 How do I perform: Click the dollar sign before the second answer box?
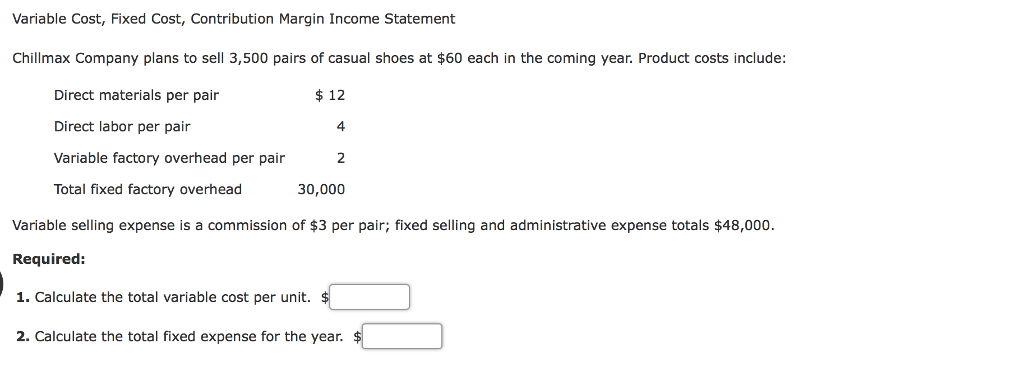357,337
